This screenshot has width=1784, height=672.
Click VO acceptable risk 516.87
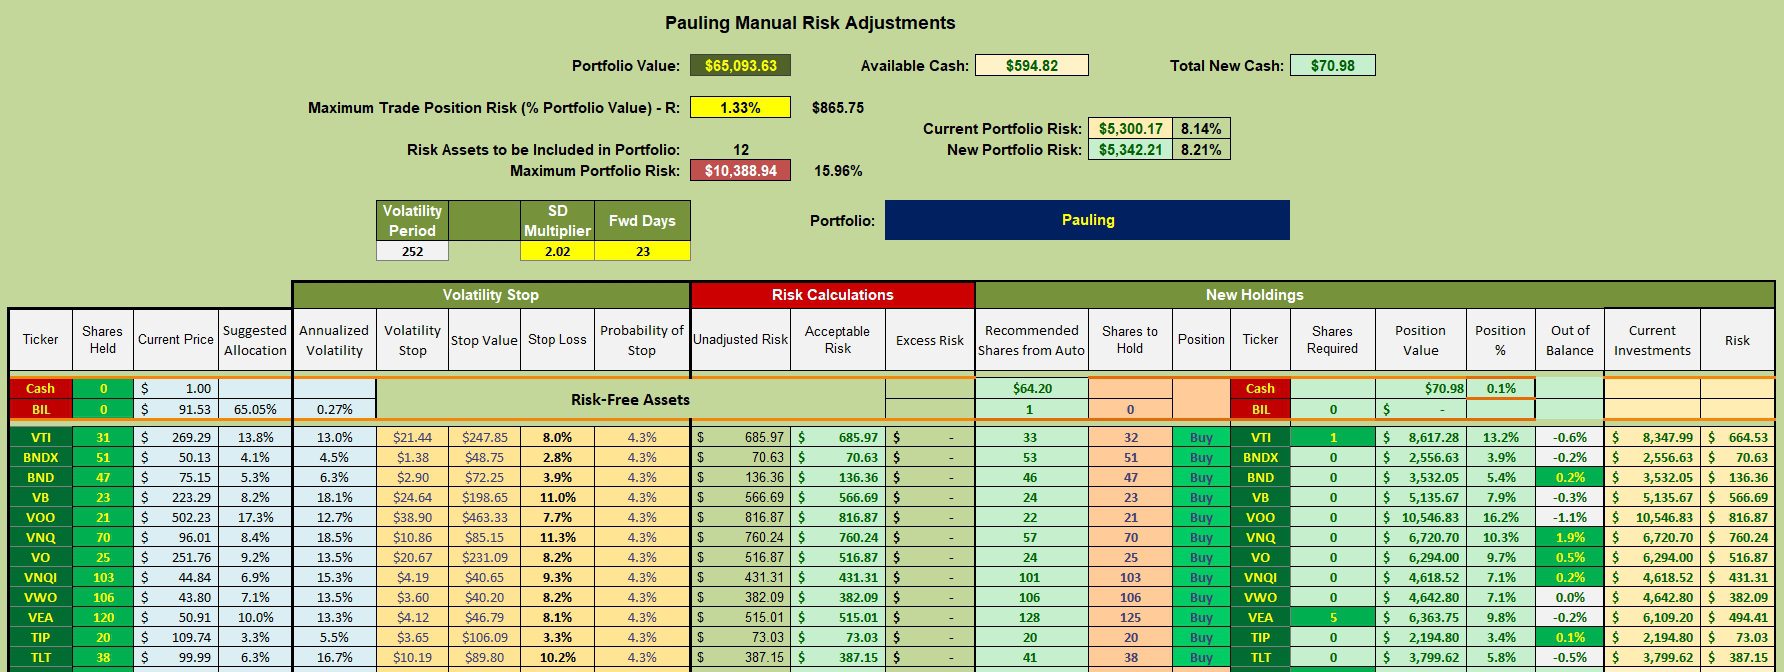[x=837, y=557]
